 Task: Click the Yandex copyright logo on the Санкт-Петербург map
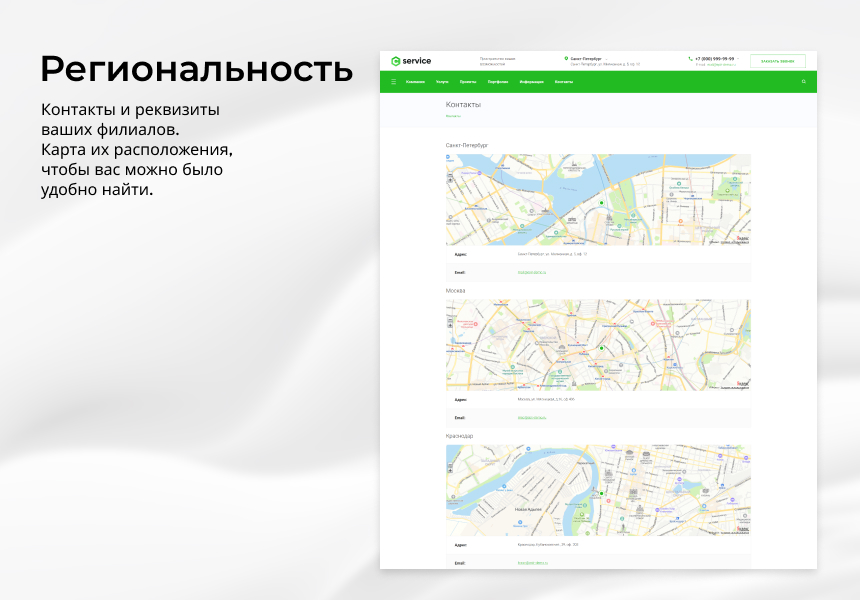[742, 239]
